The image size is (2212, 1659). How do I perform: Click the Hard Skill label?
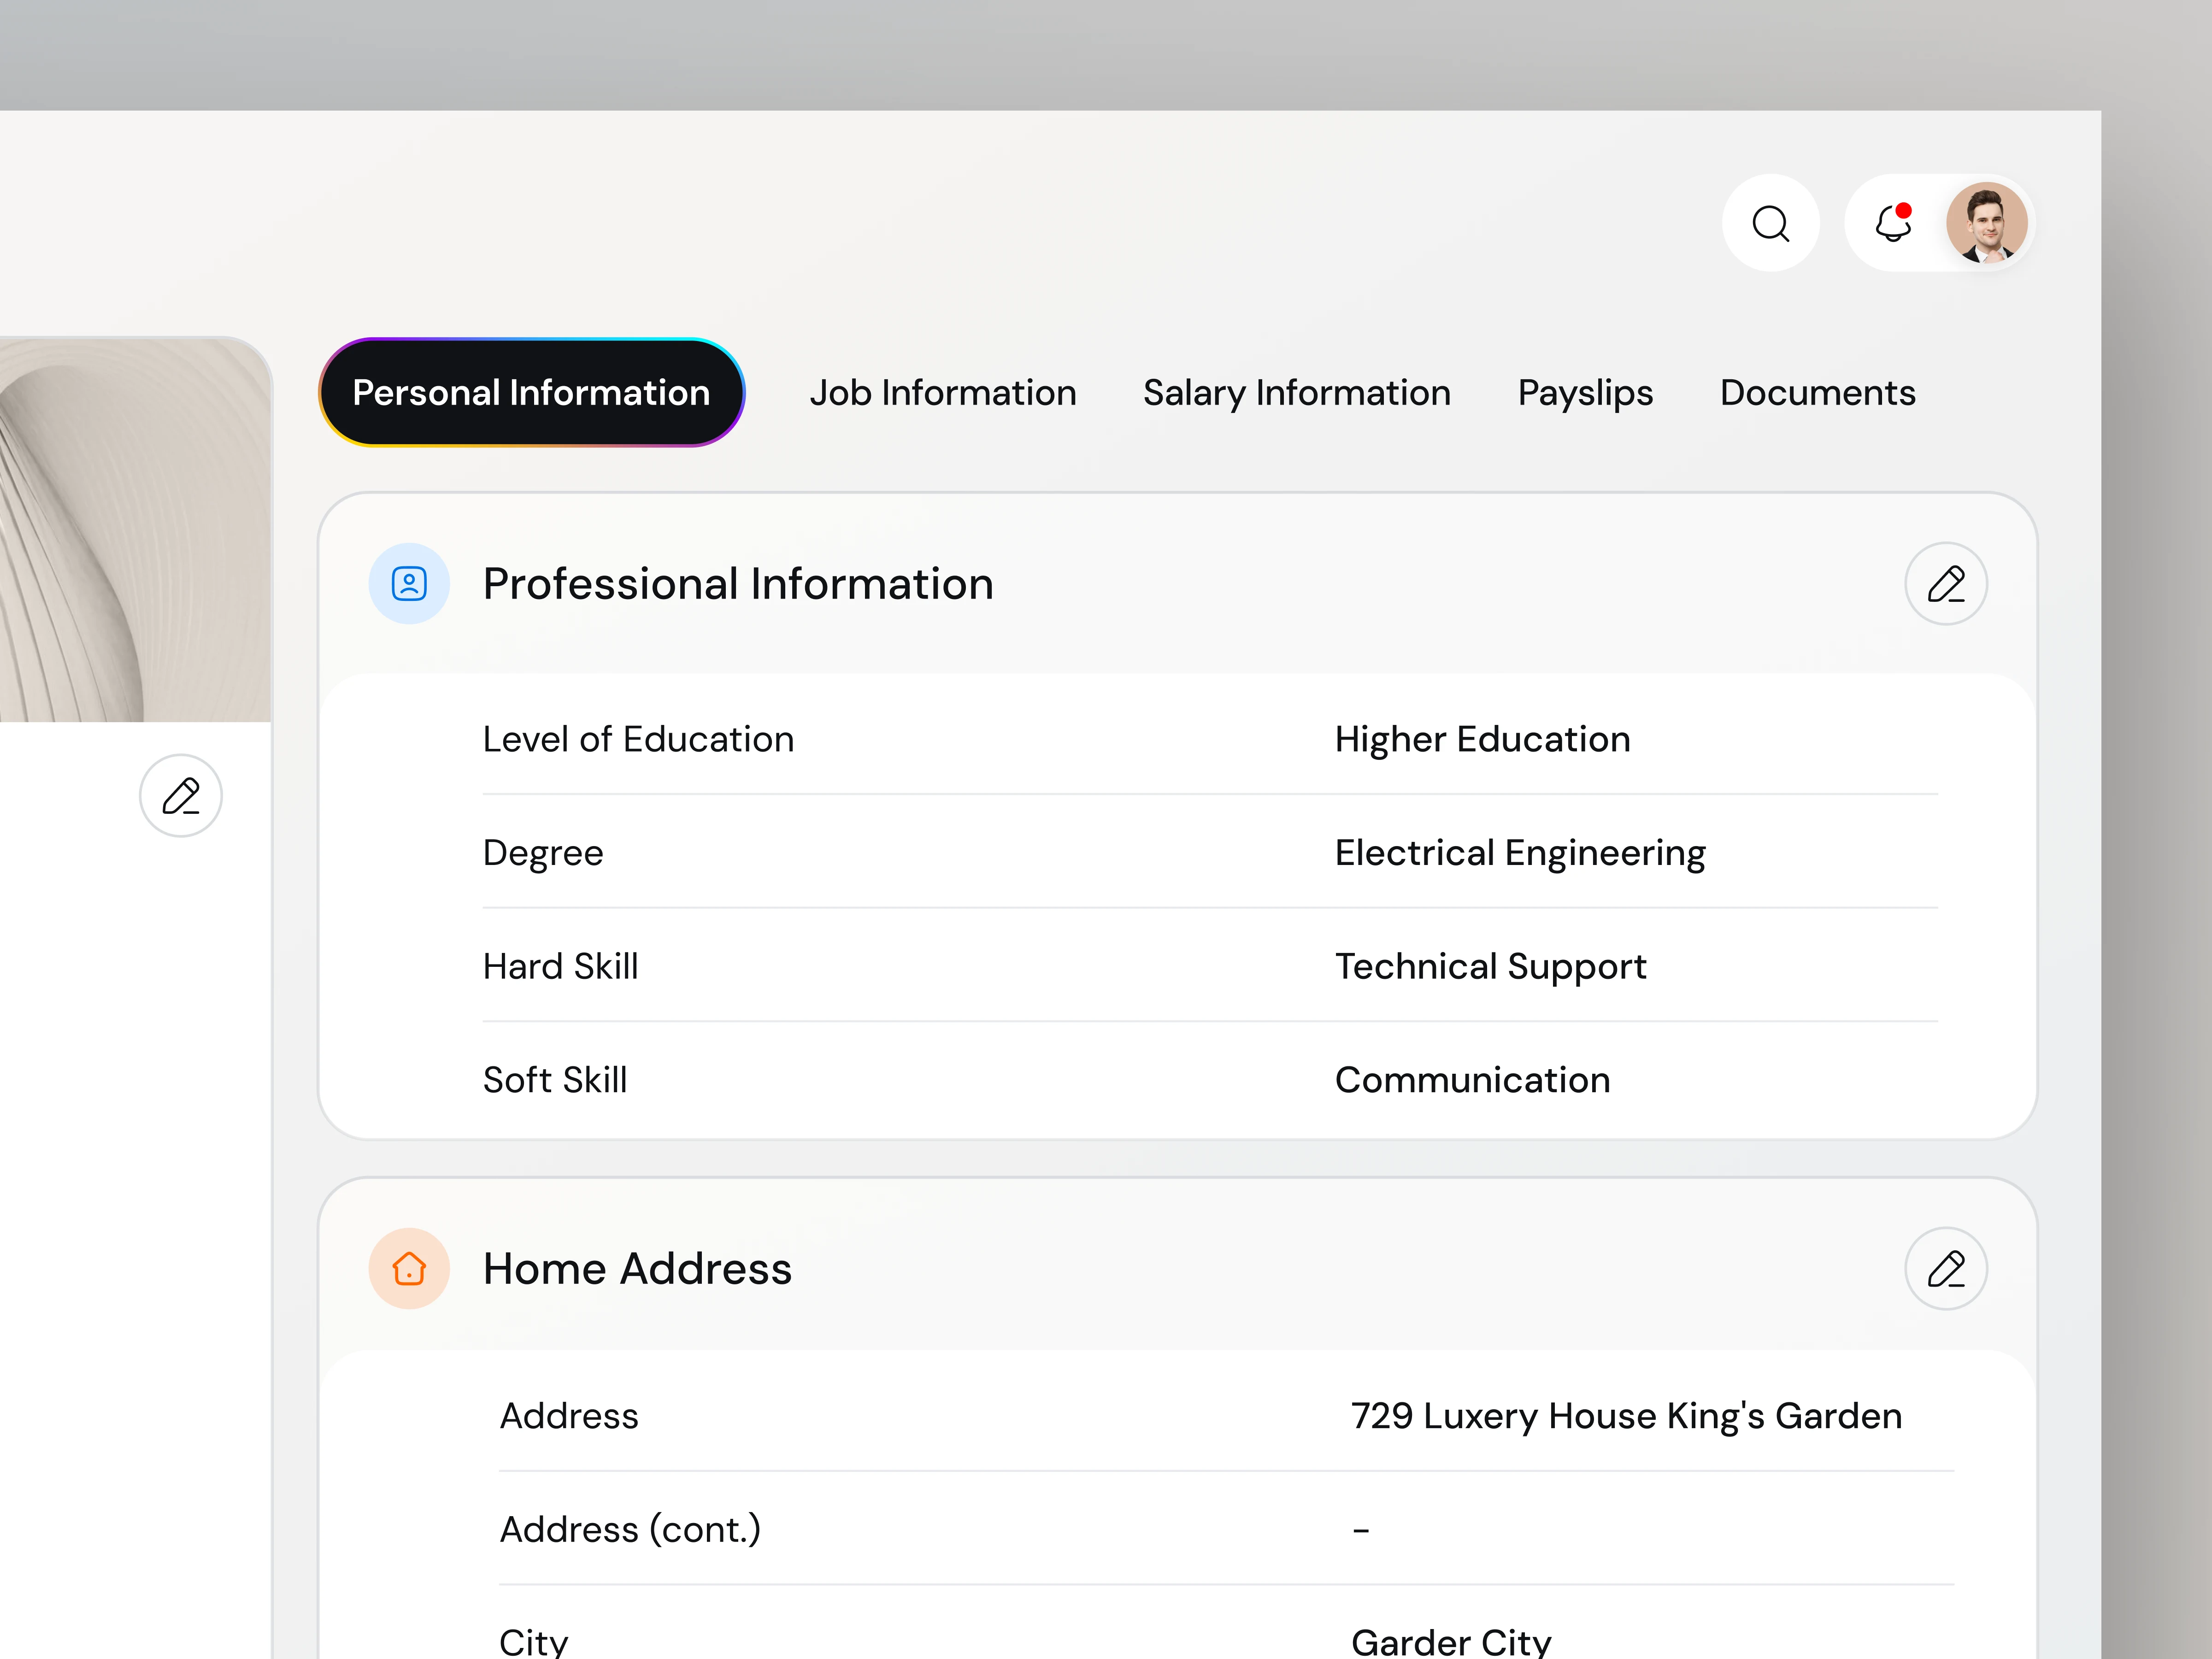pos(560,966)
